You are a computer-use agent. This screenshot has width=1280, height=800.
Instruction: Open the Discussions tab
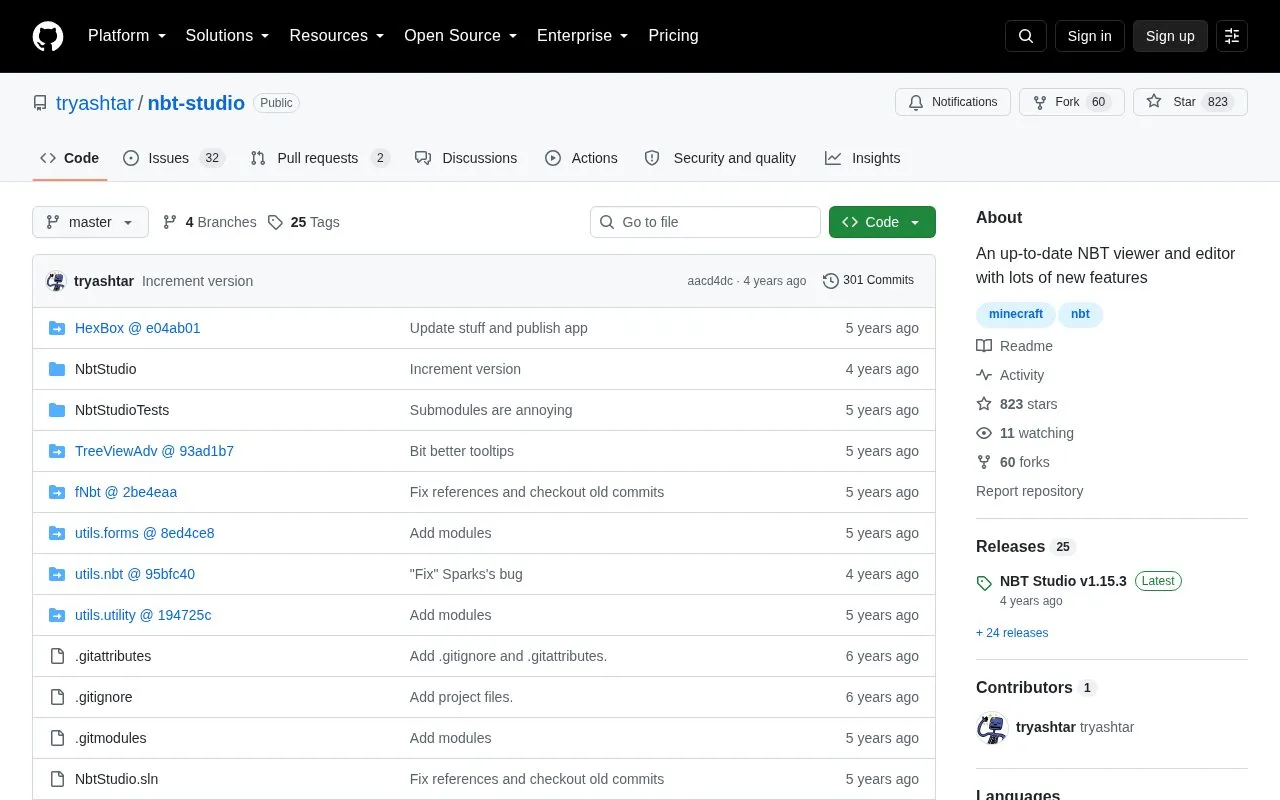tap(466, 158)
